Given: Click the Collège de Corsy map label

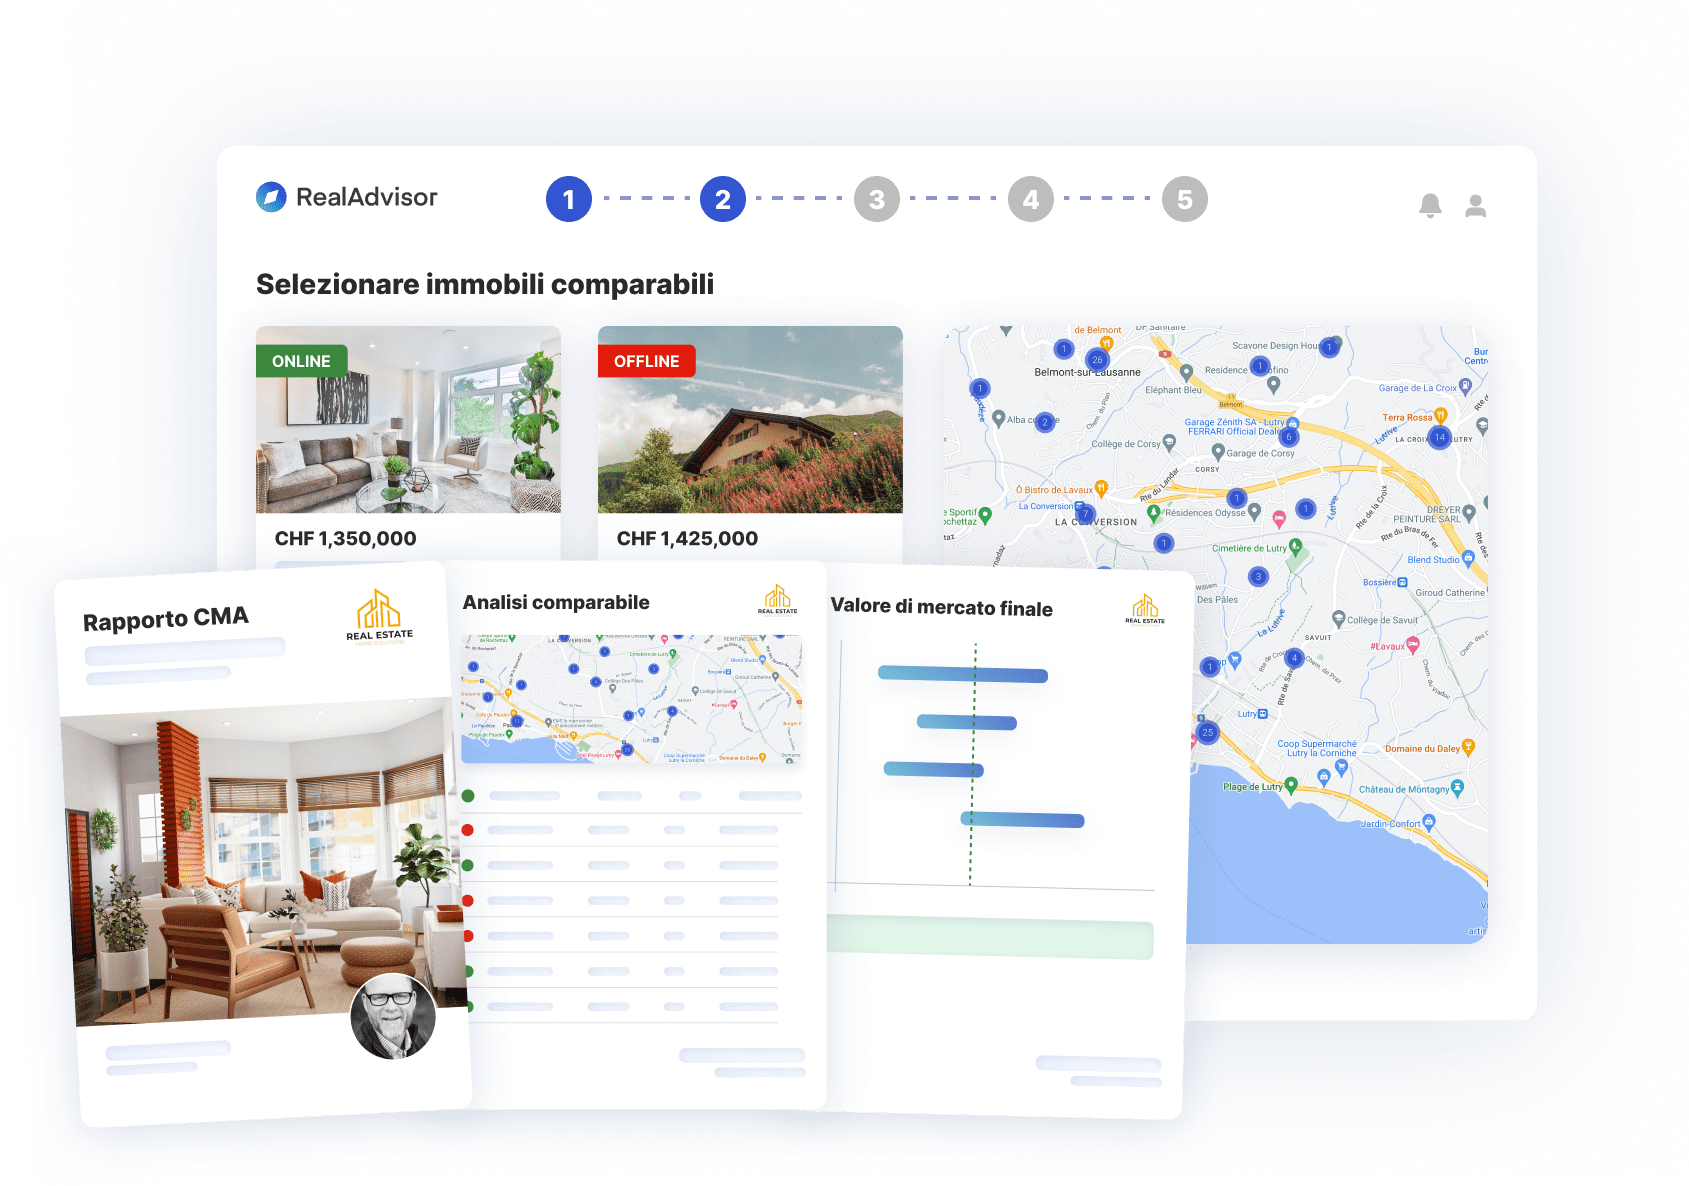Looking at the screenshot, I should [1126, 444].
